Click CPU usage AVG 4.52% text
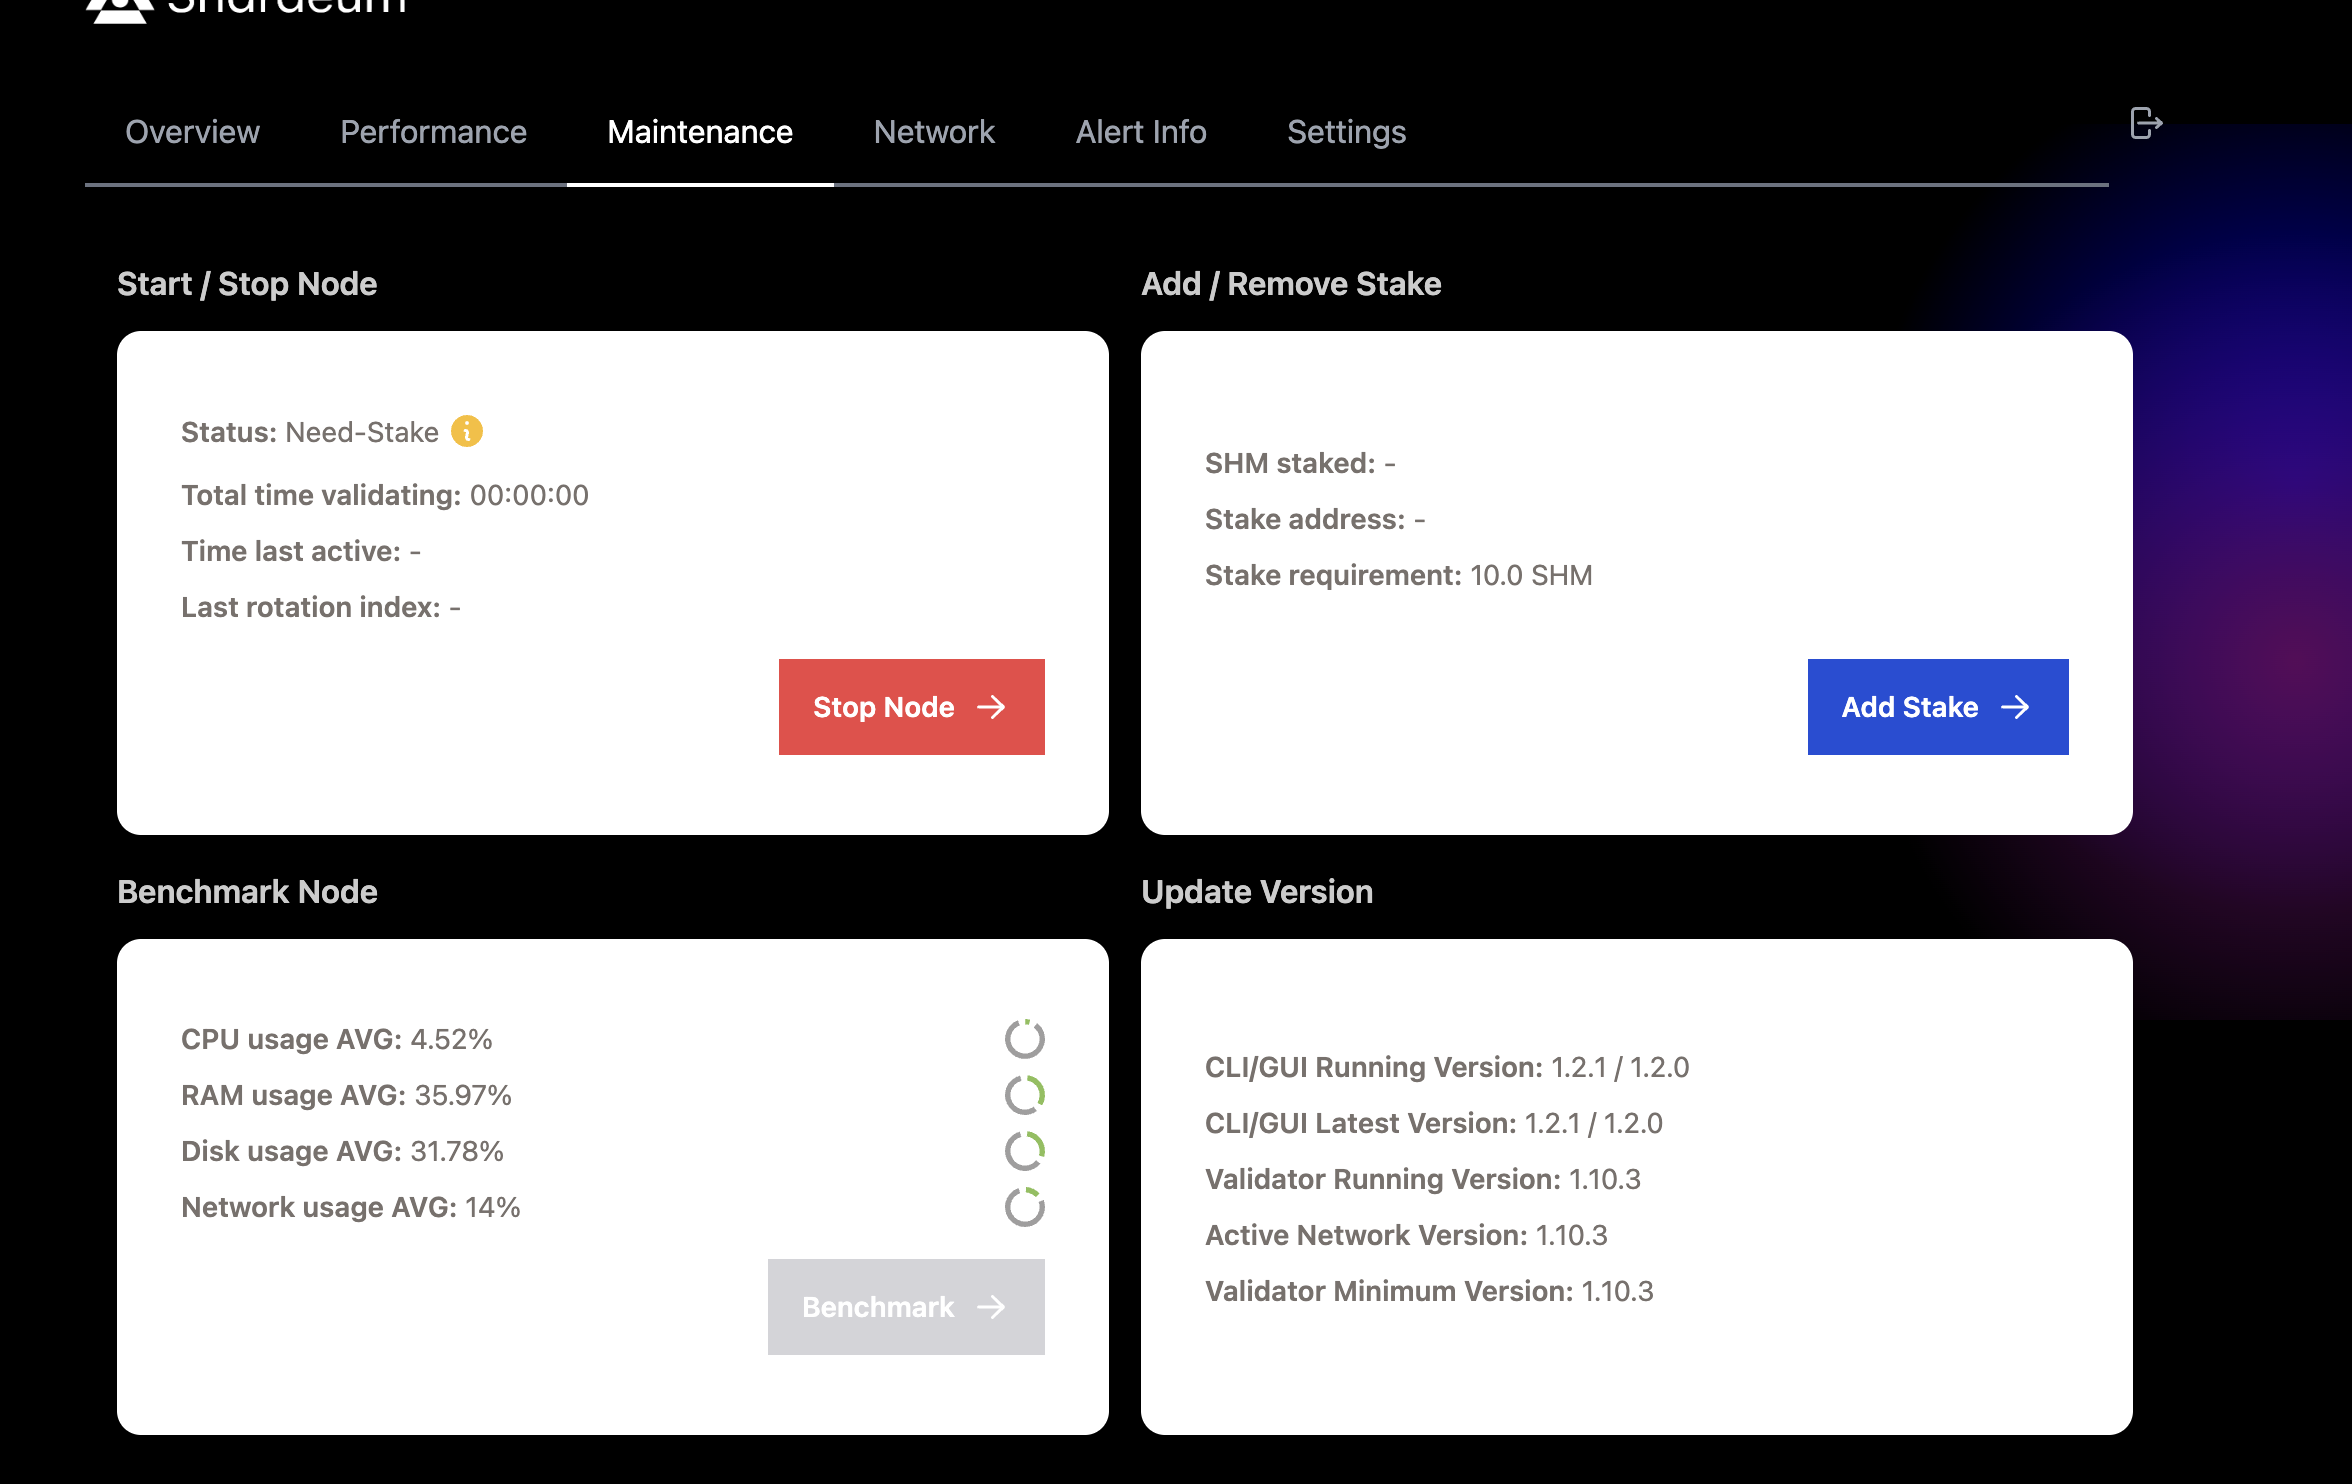Screen dimensions: 2352x1484 point(337,1039)
